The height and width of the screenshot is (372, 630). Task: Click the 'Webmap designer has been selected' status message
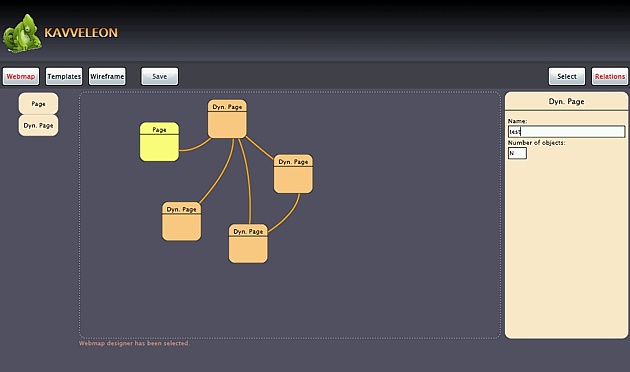click(134, 343)
